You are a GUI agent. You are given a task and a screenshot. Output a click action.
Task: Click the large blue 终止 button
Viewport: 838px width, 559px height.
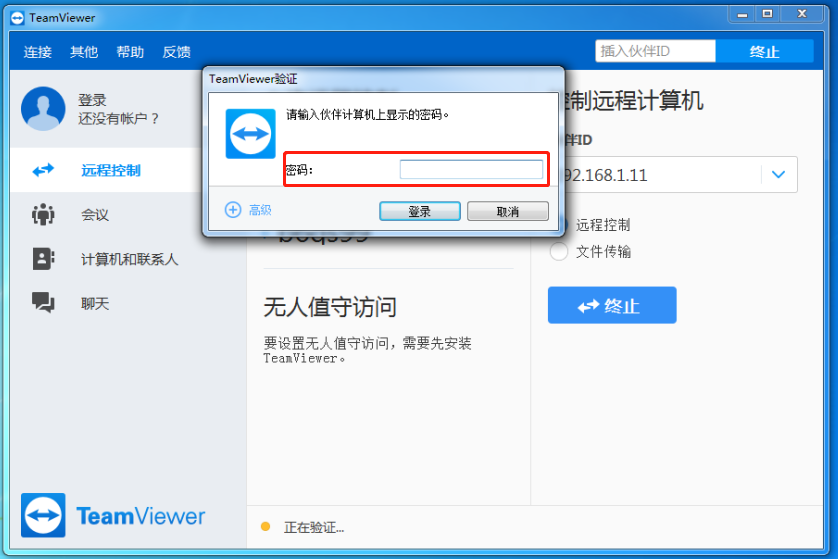click(x=612, y=306)
